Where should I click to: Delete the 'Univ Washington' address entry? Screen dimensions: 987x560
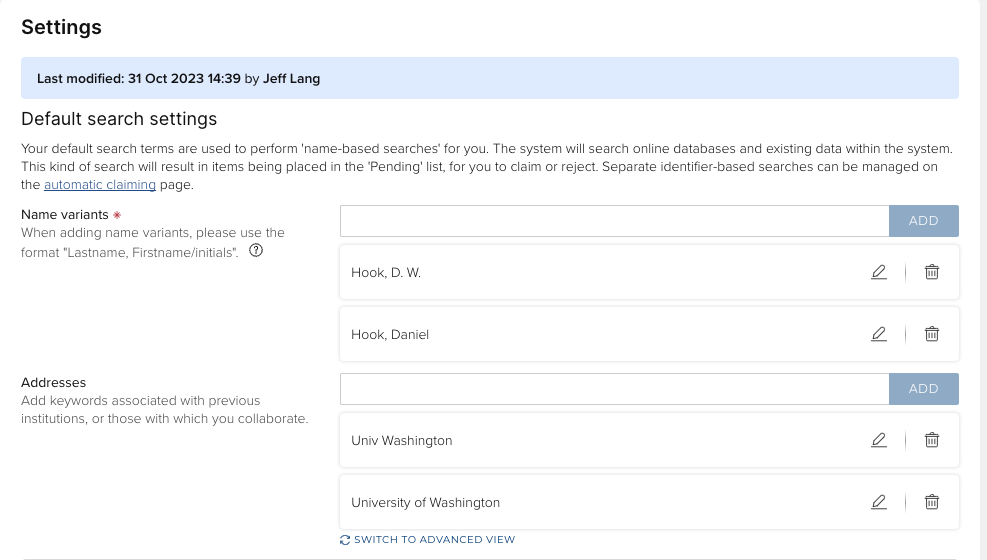point(932,440)
